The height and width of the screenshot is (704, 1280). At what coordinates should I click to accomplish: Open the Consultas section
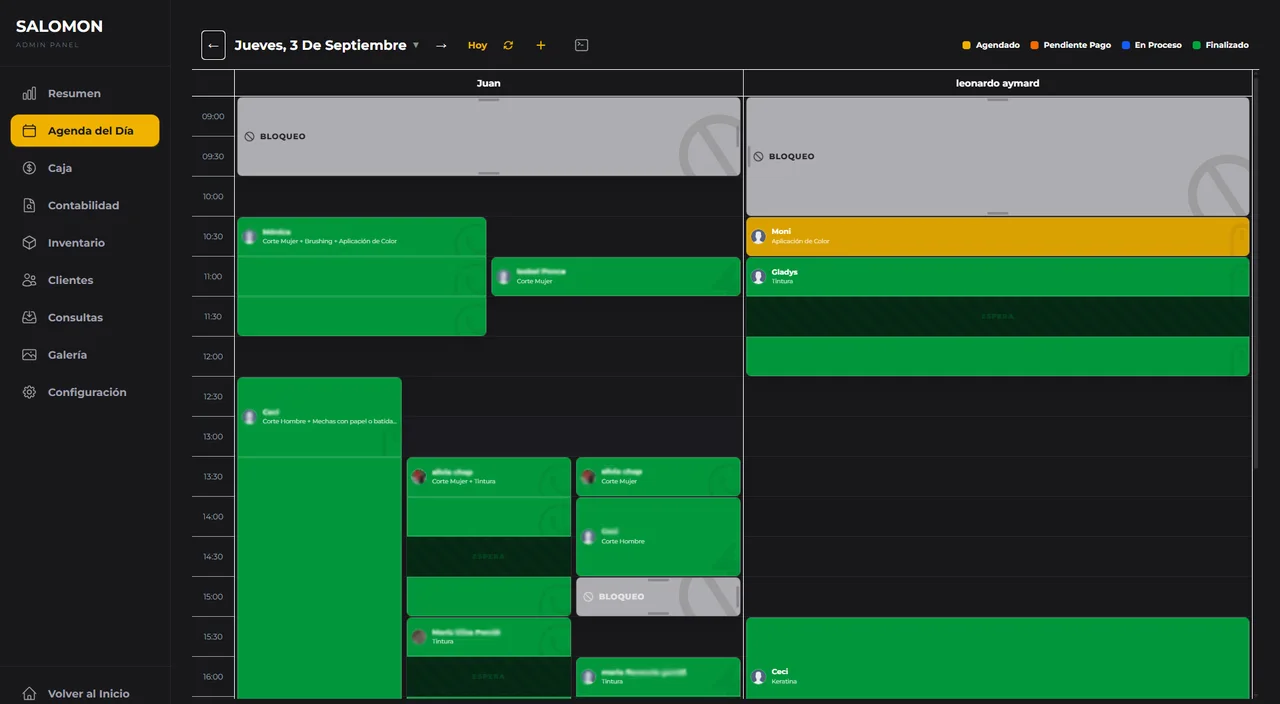click(x=85, y=317)
